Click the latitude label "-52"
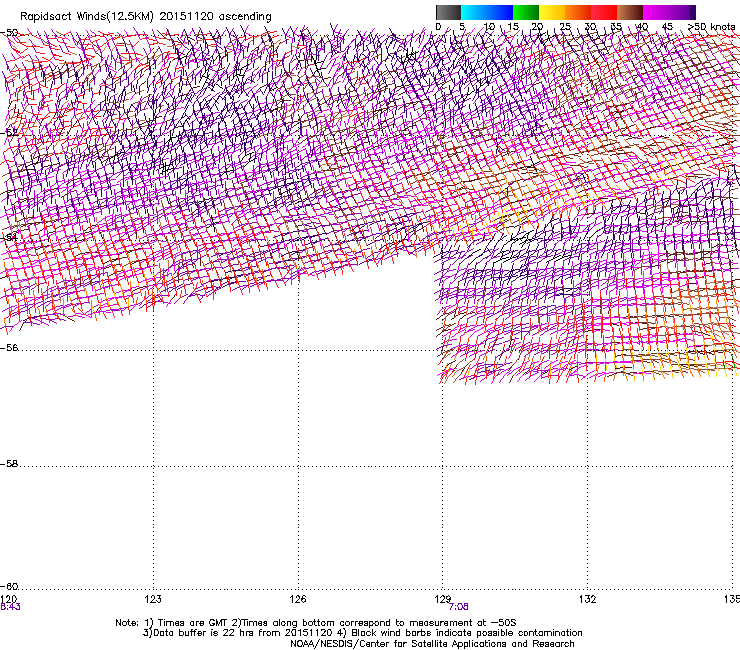740x650 pixels. click(9, 133)
